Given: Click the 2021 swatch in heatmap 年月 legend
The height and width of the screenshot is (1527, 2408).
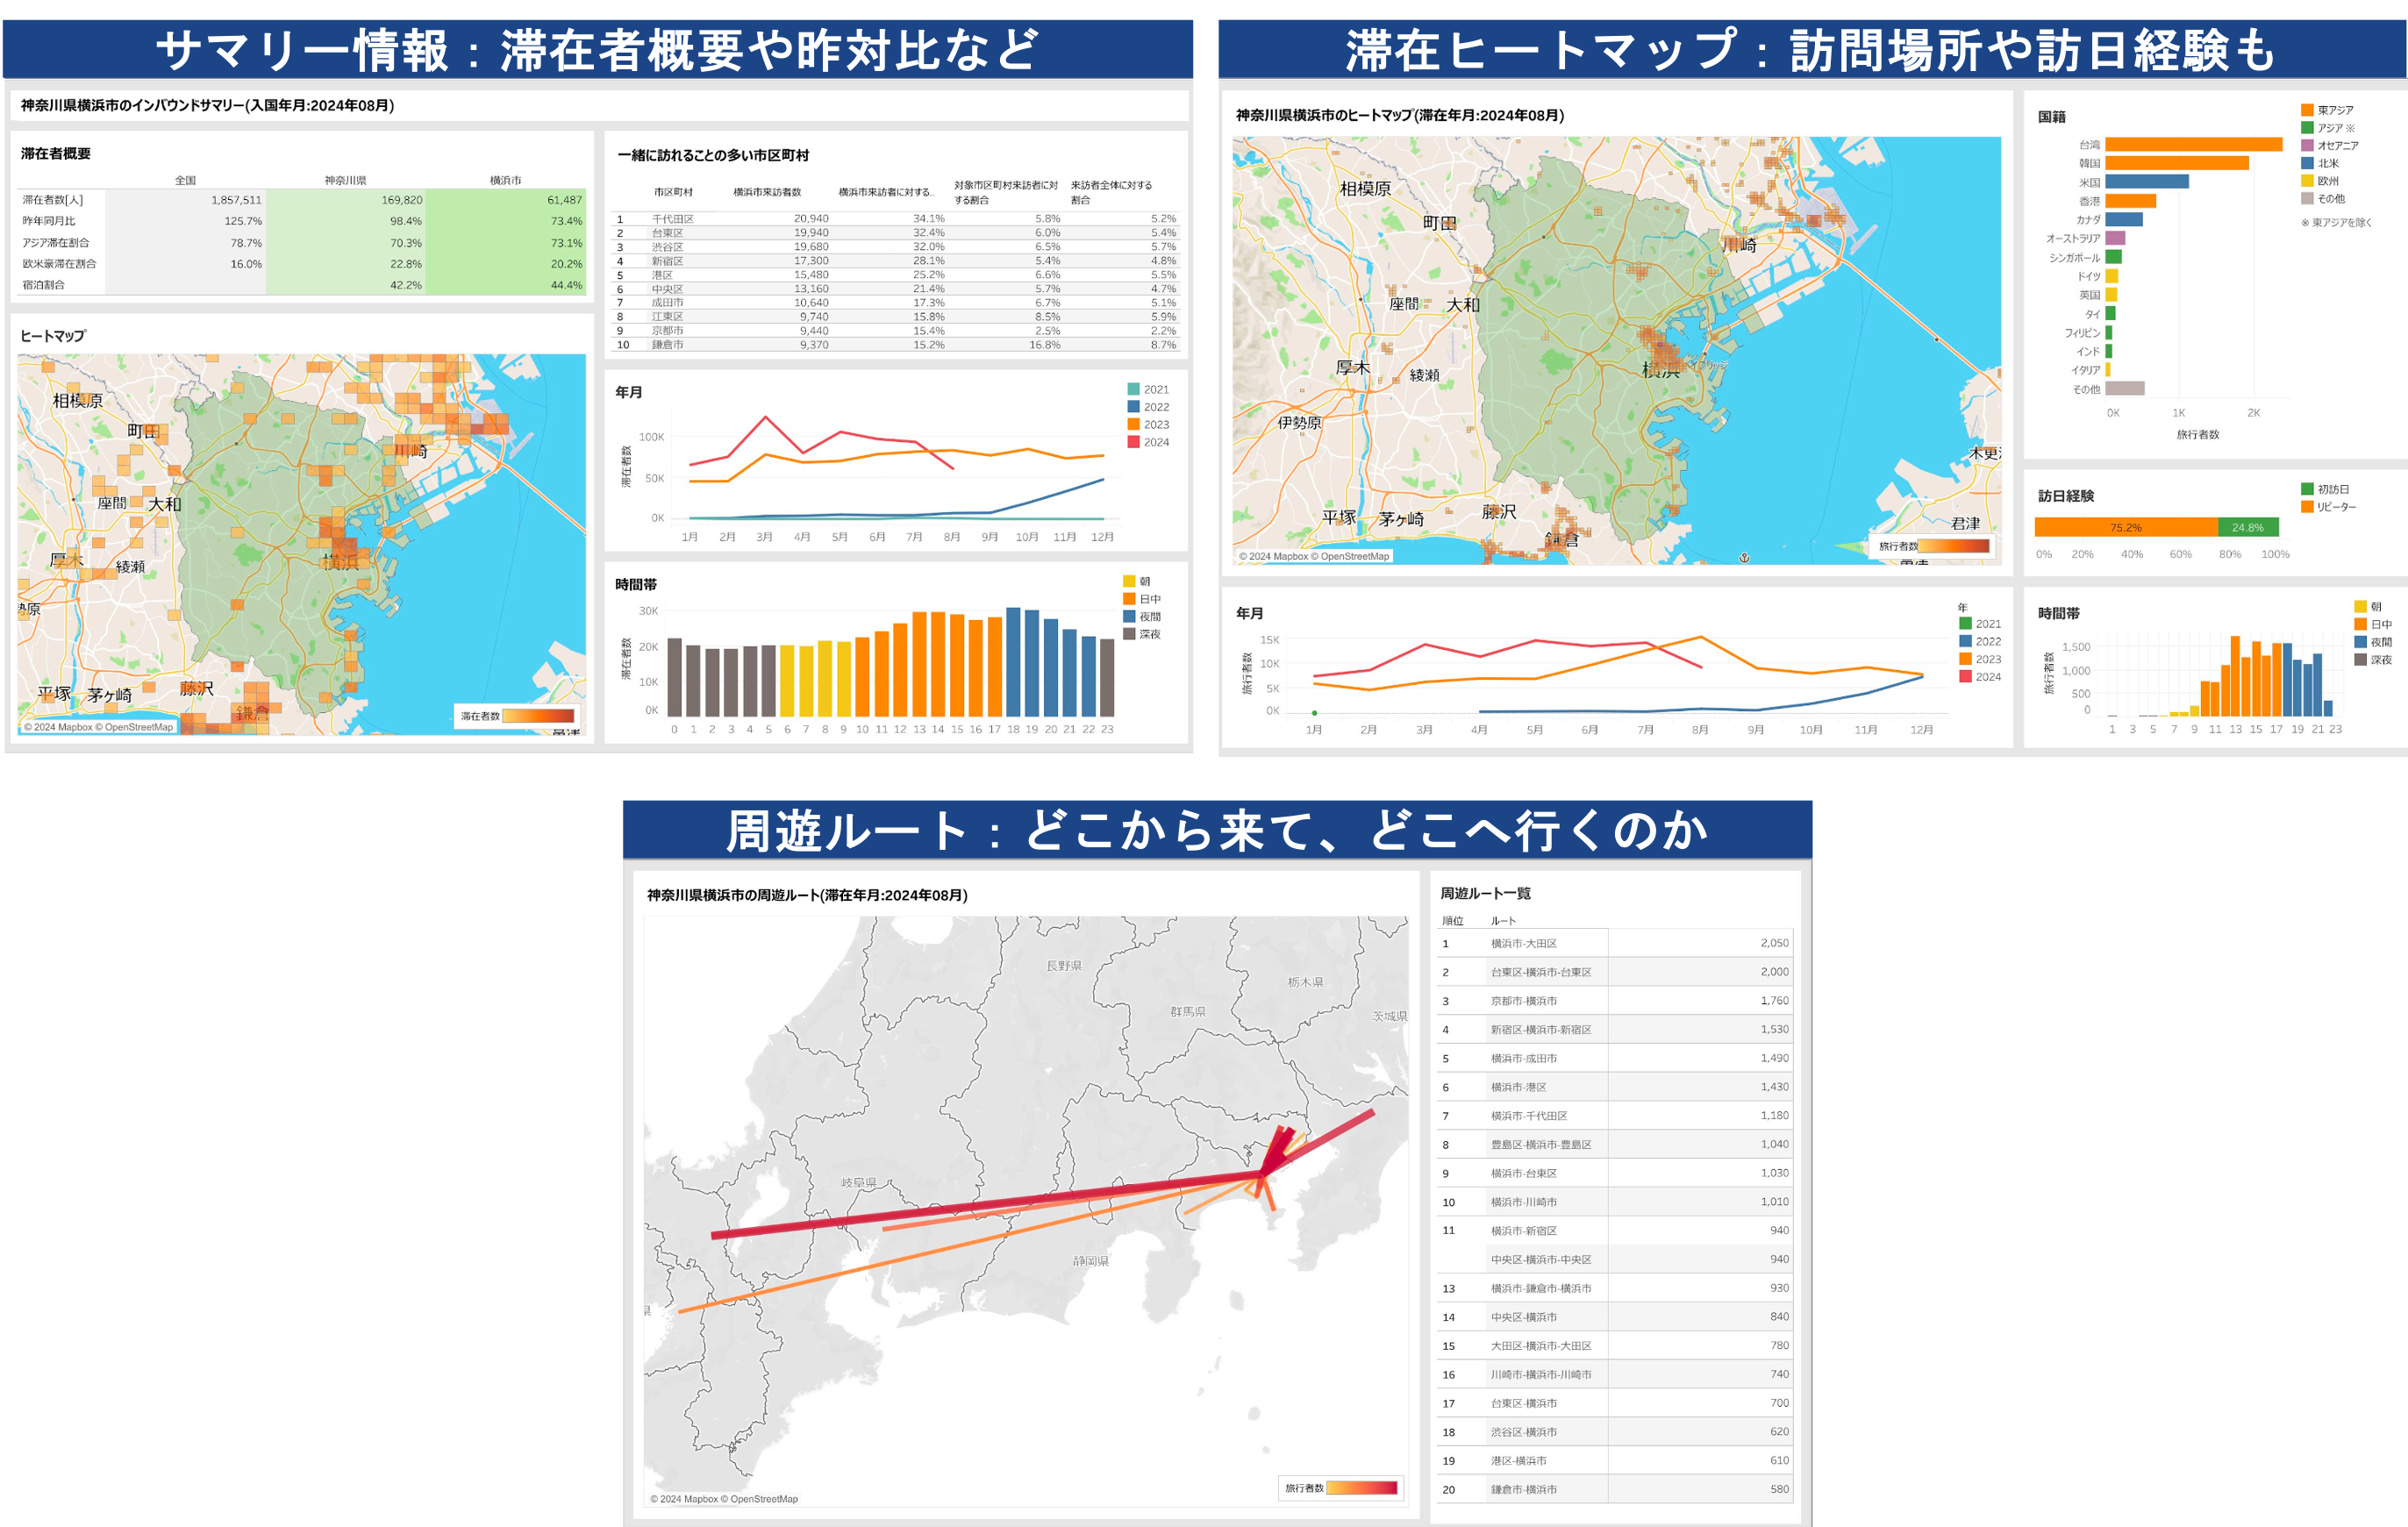Looking at the screenshot, I should pos(1965,624).
